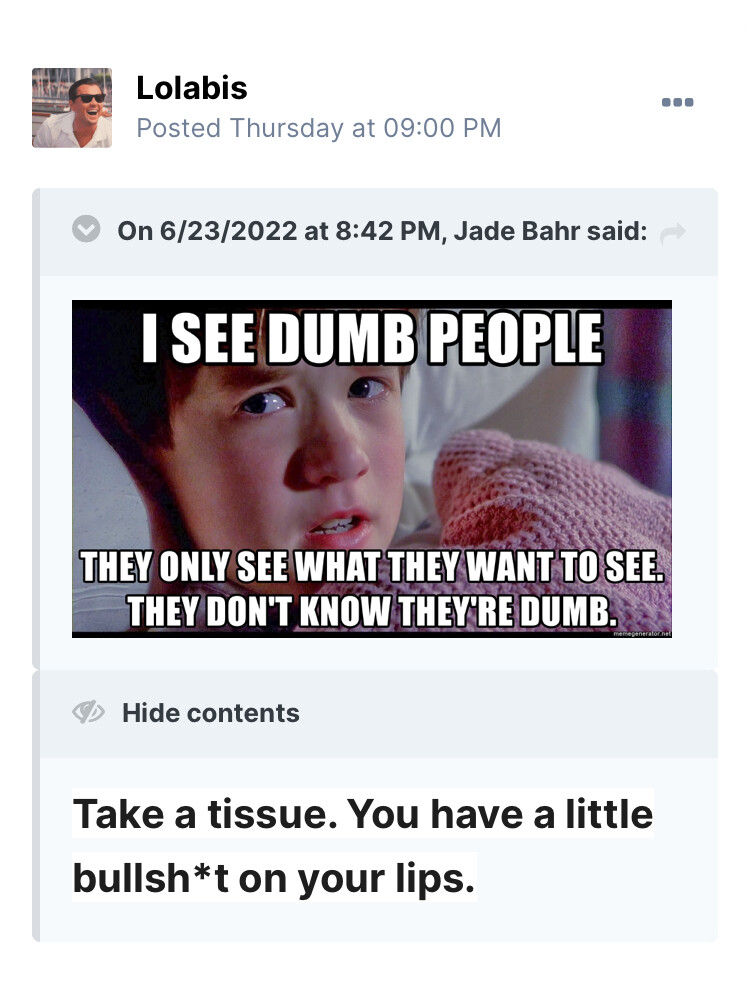Open the three-dot post options menu

pyautogui.click(x=677, y=102)
